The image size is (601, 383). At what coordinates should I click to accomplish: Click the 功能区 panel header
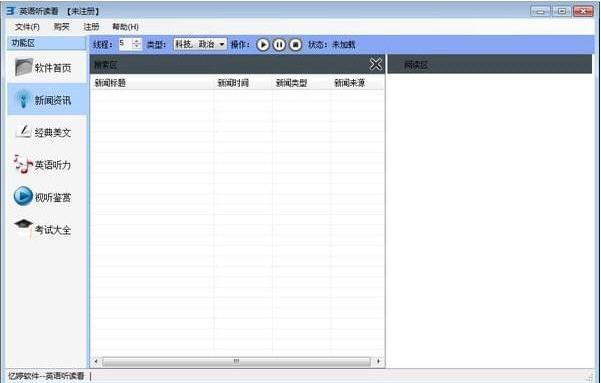47,43
